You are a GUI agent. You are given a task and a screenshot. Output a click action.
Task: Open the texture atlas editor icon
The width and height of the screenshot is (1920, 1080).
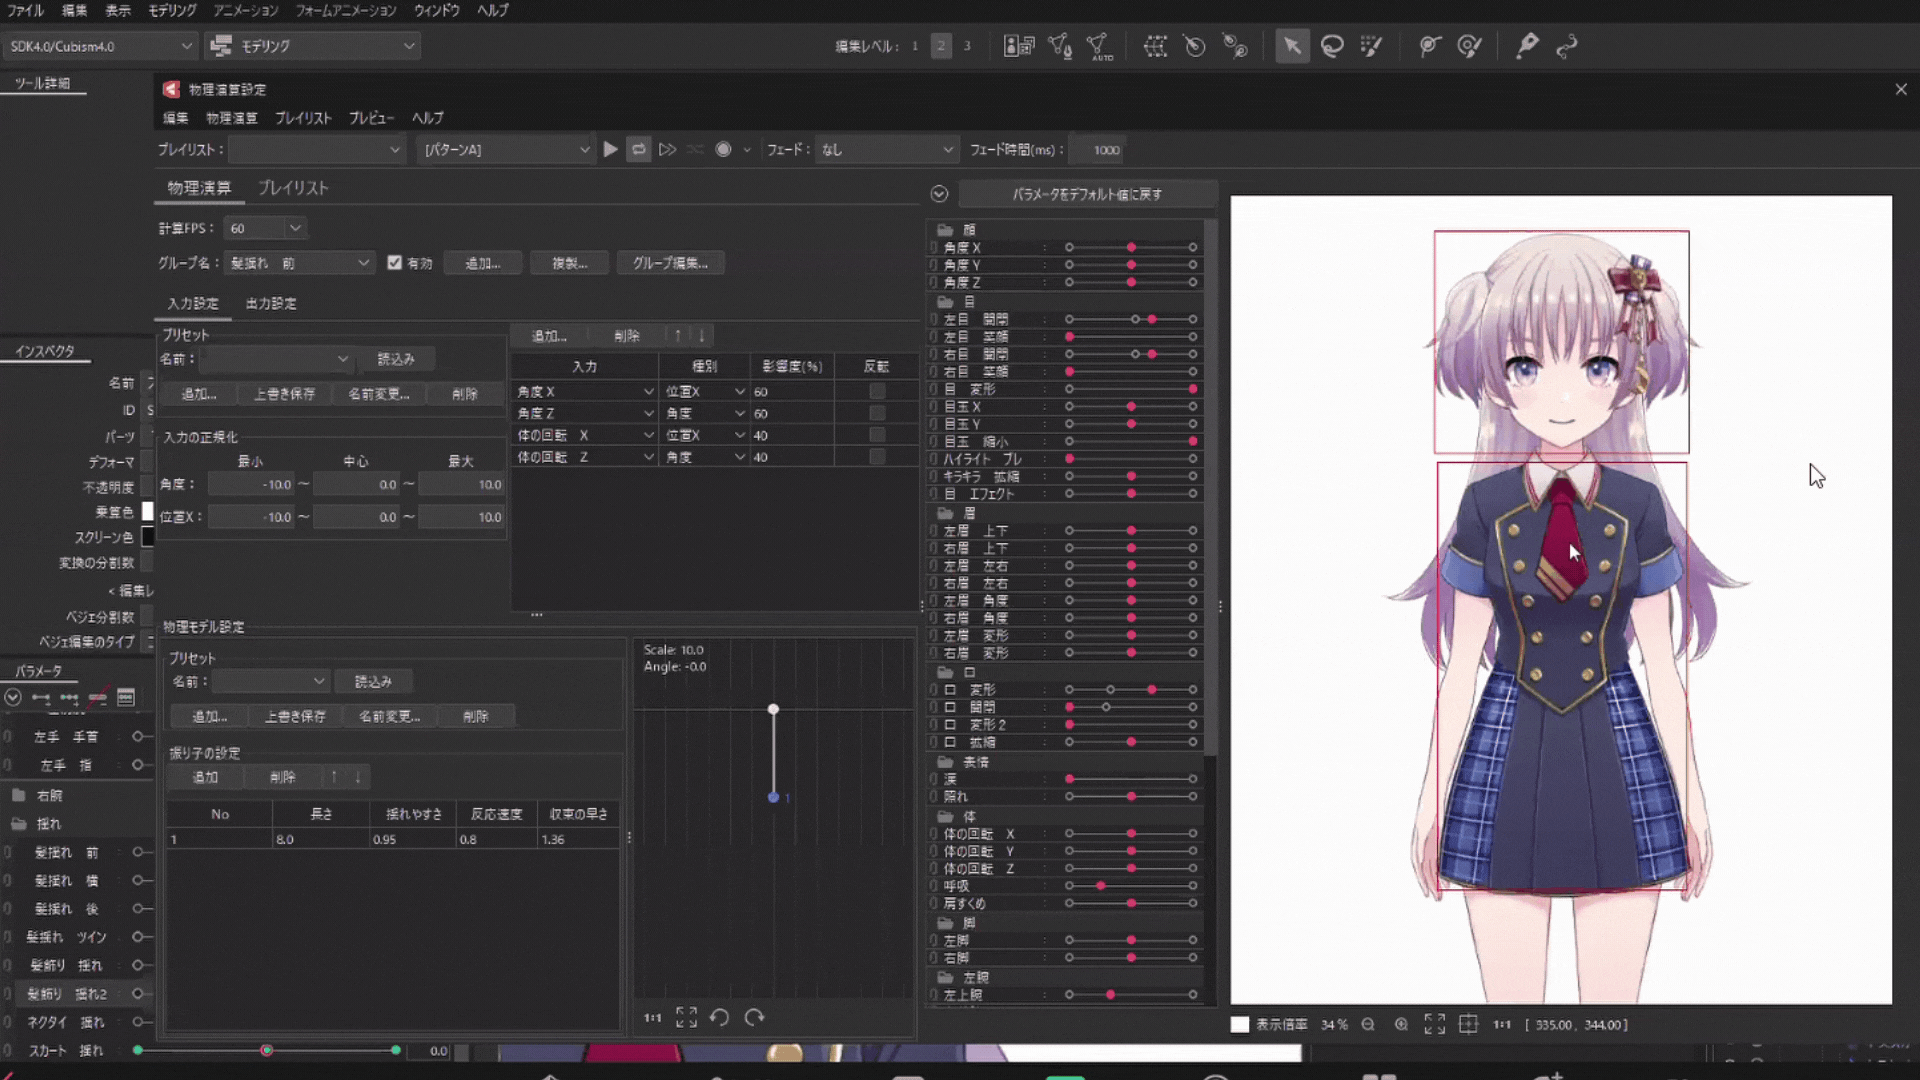[x=1019, y=46]
